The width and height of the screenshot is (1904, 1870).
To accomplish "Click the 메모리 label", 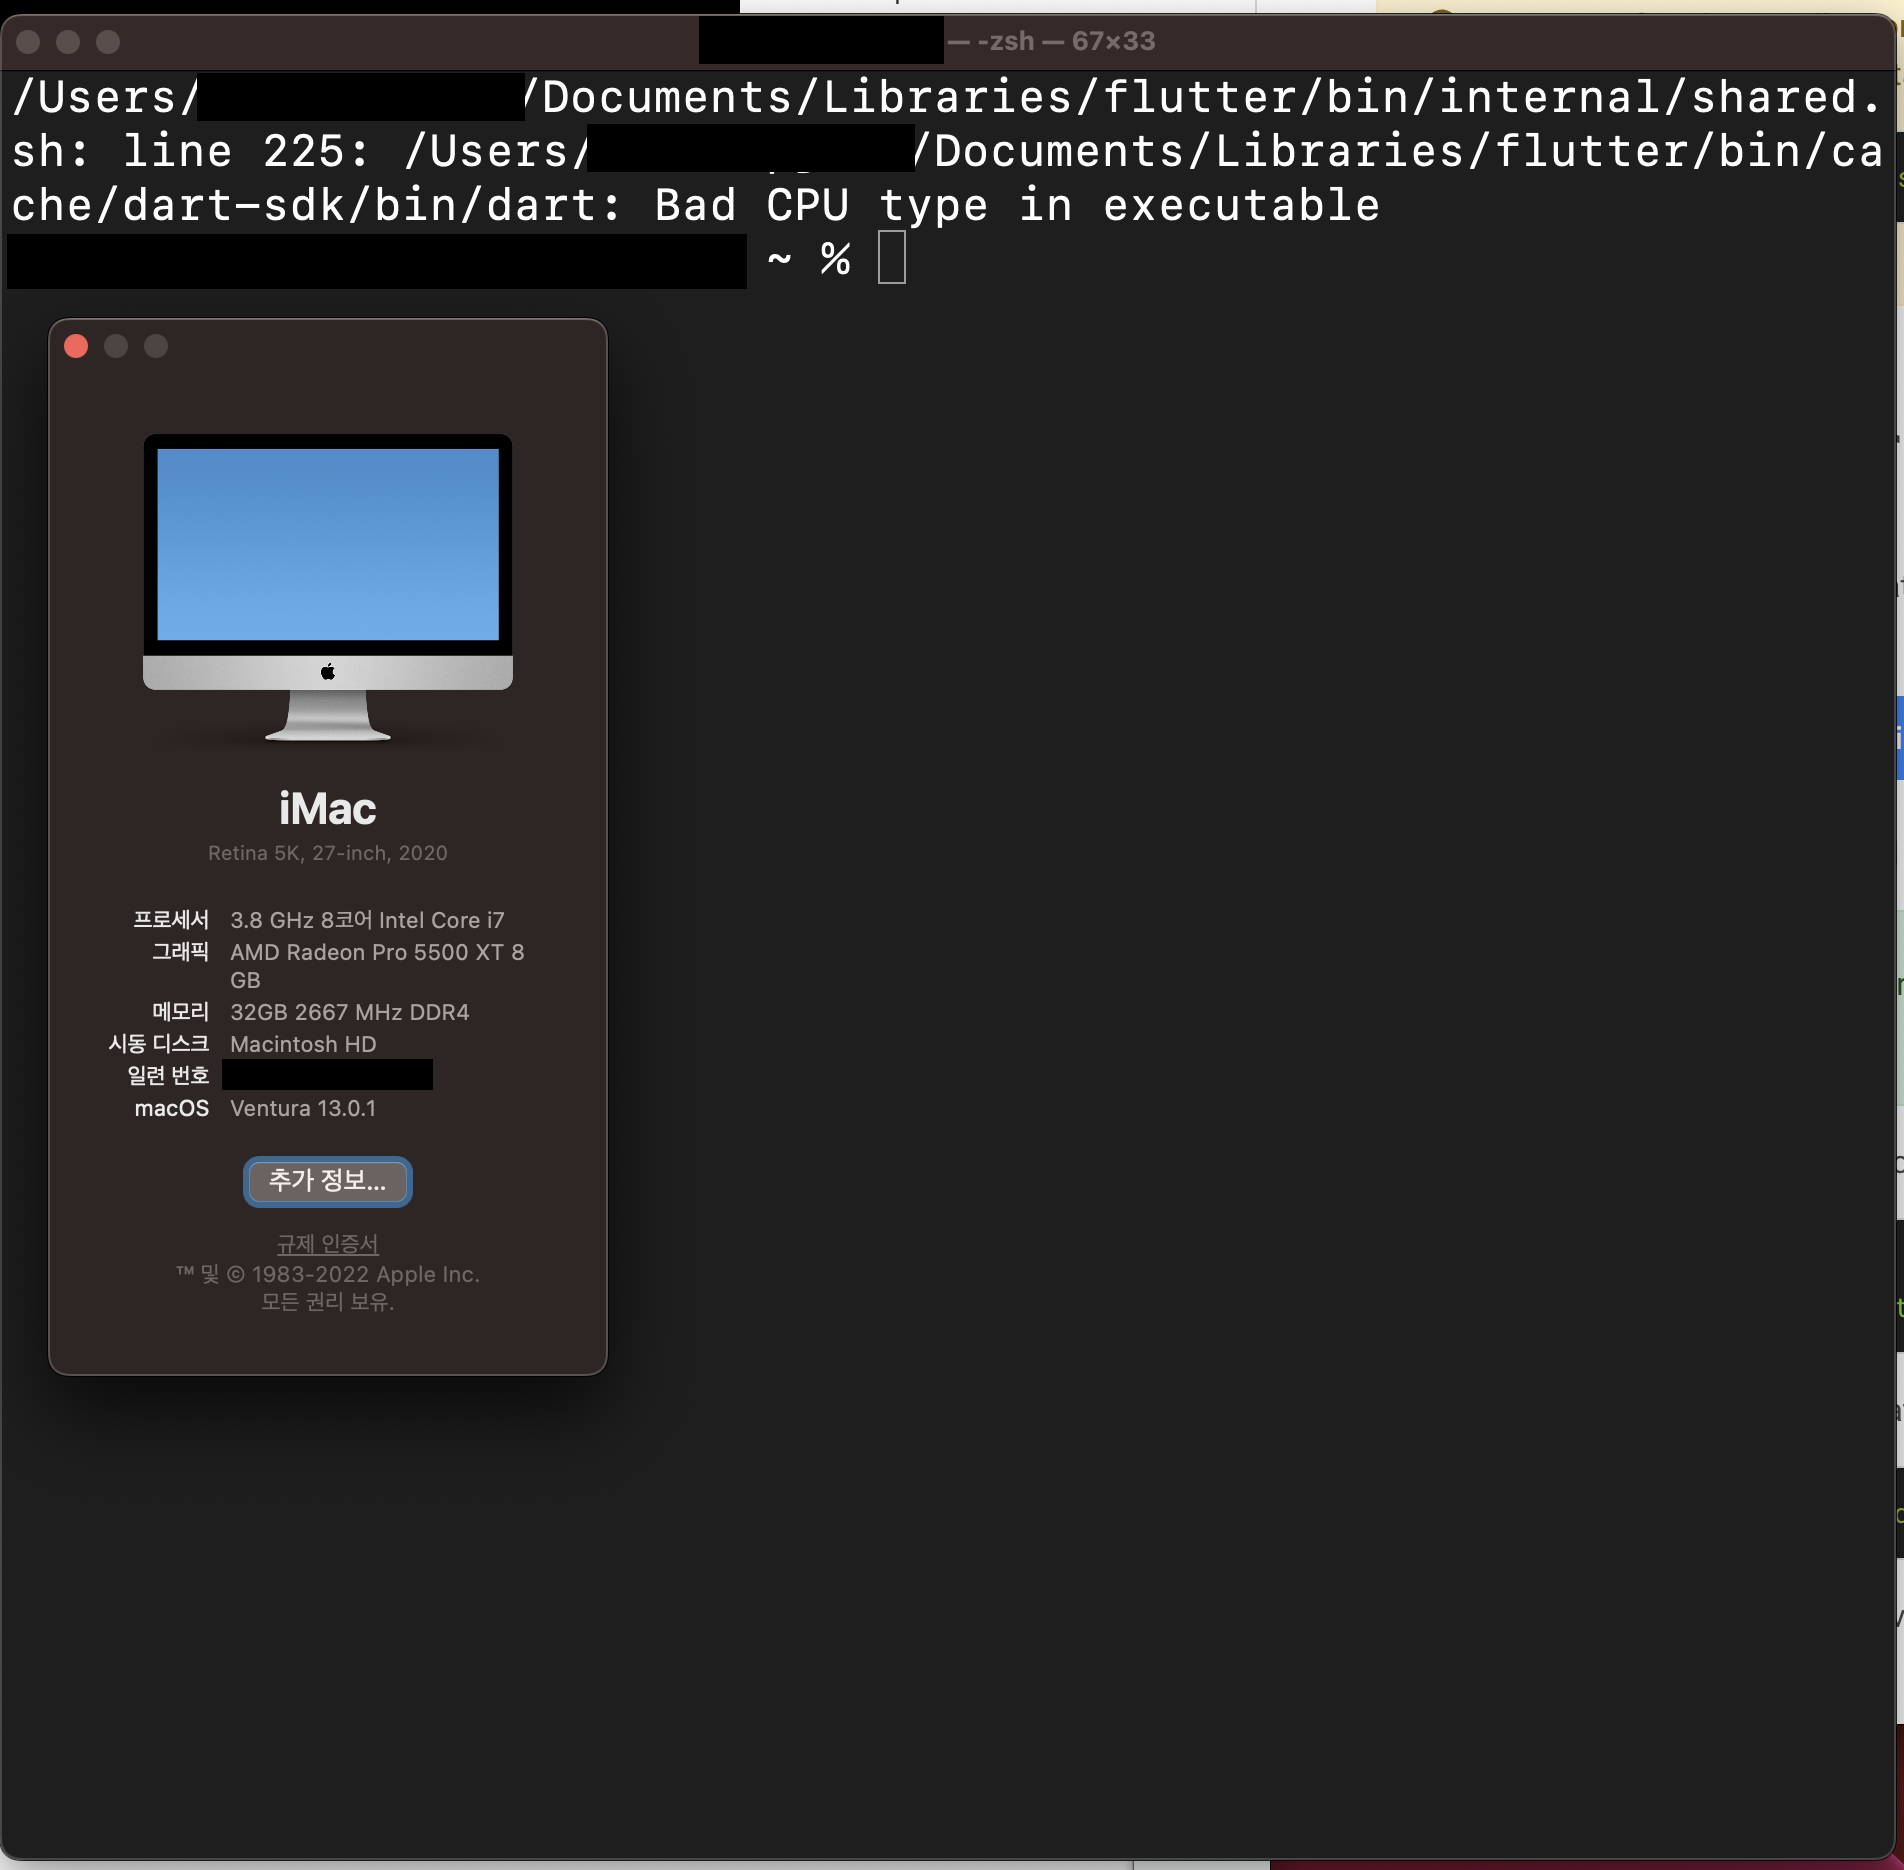I will tap(180, 1012).
